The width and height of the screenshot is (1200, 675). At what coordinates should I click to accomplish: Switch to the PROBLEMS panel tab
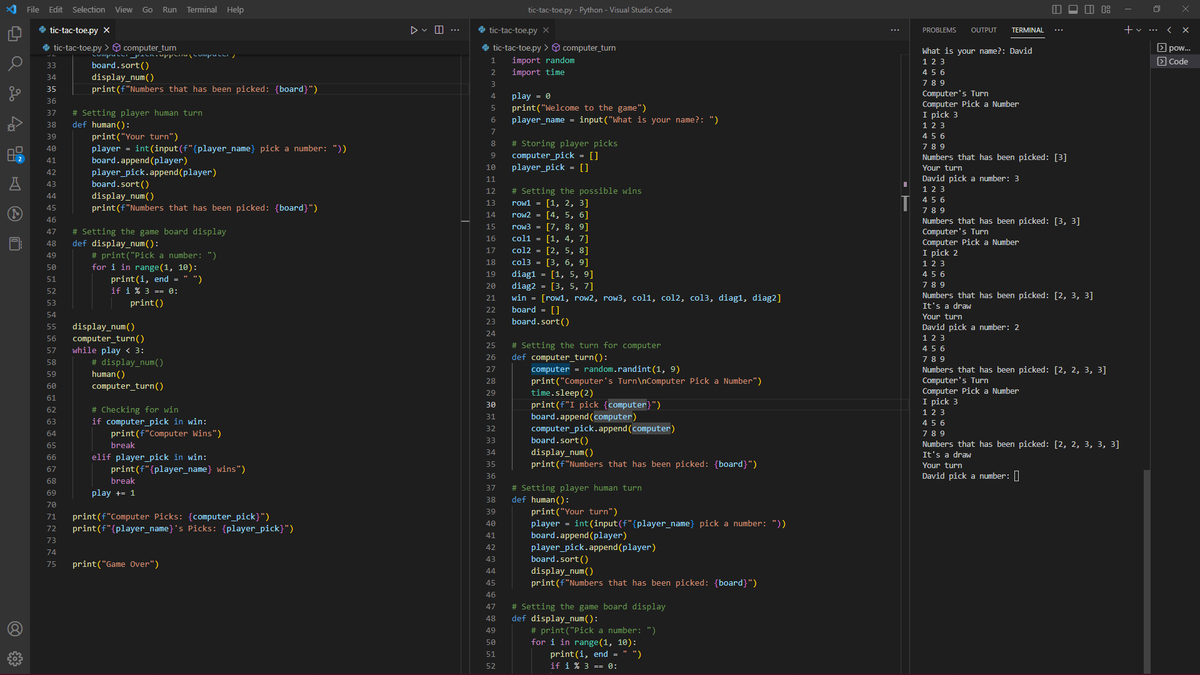(938, 30)
